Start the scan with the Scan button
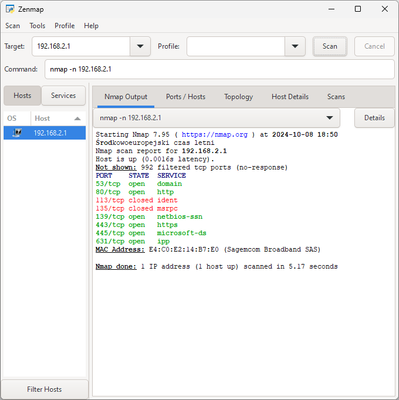This screenshot has height=400, width=399. pyautogui.click(x=330, y=46)
